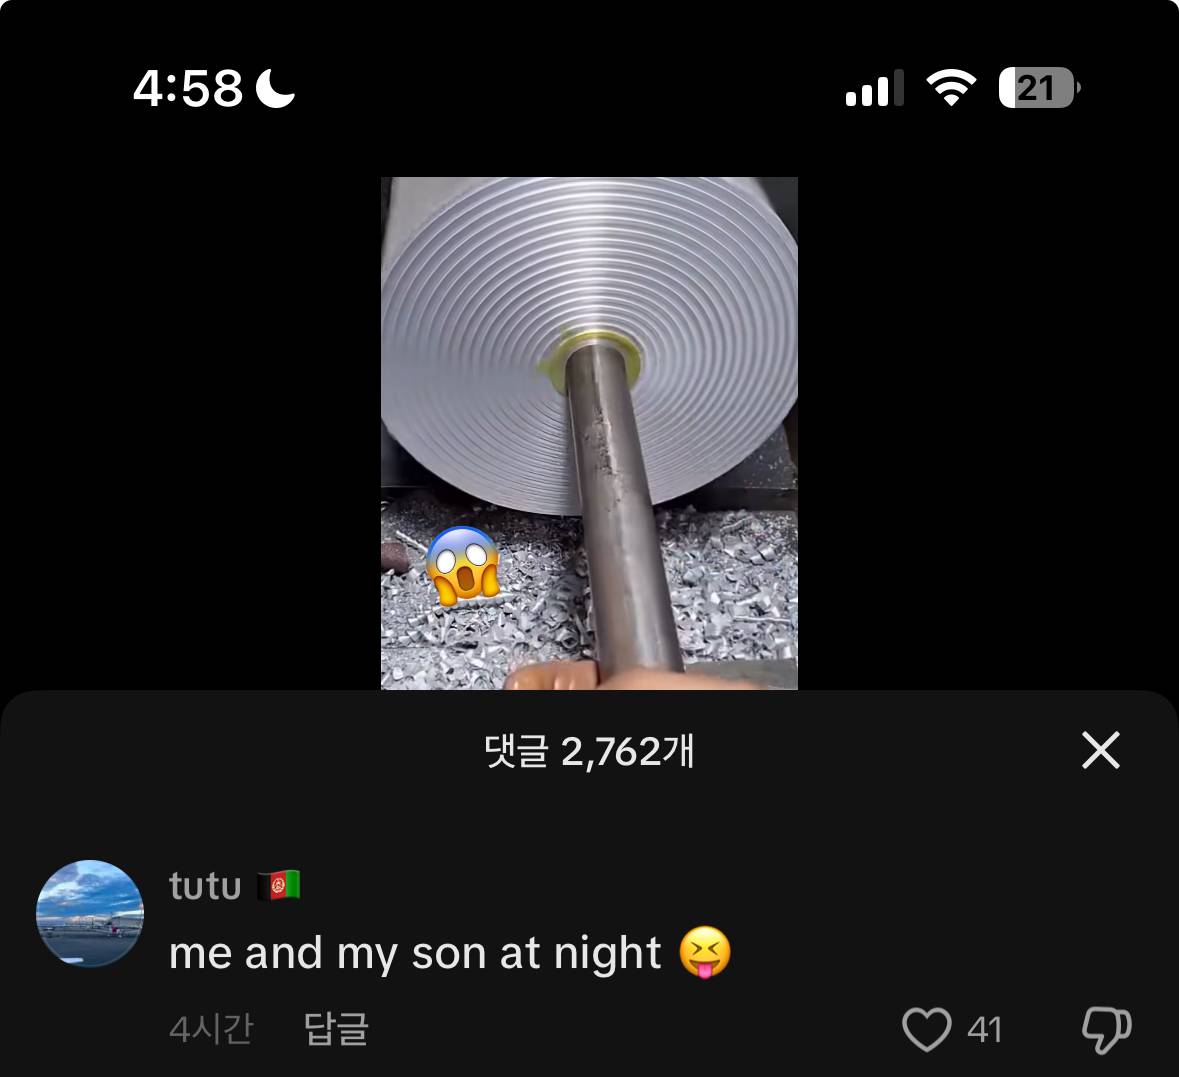Tap the 41 likes count
The height and width of the screenshot is (1077, 1179).
tap(984, 1030)
